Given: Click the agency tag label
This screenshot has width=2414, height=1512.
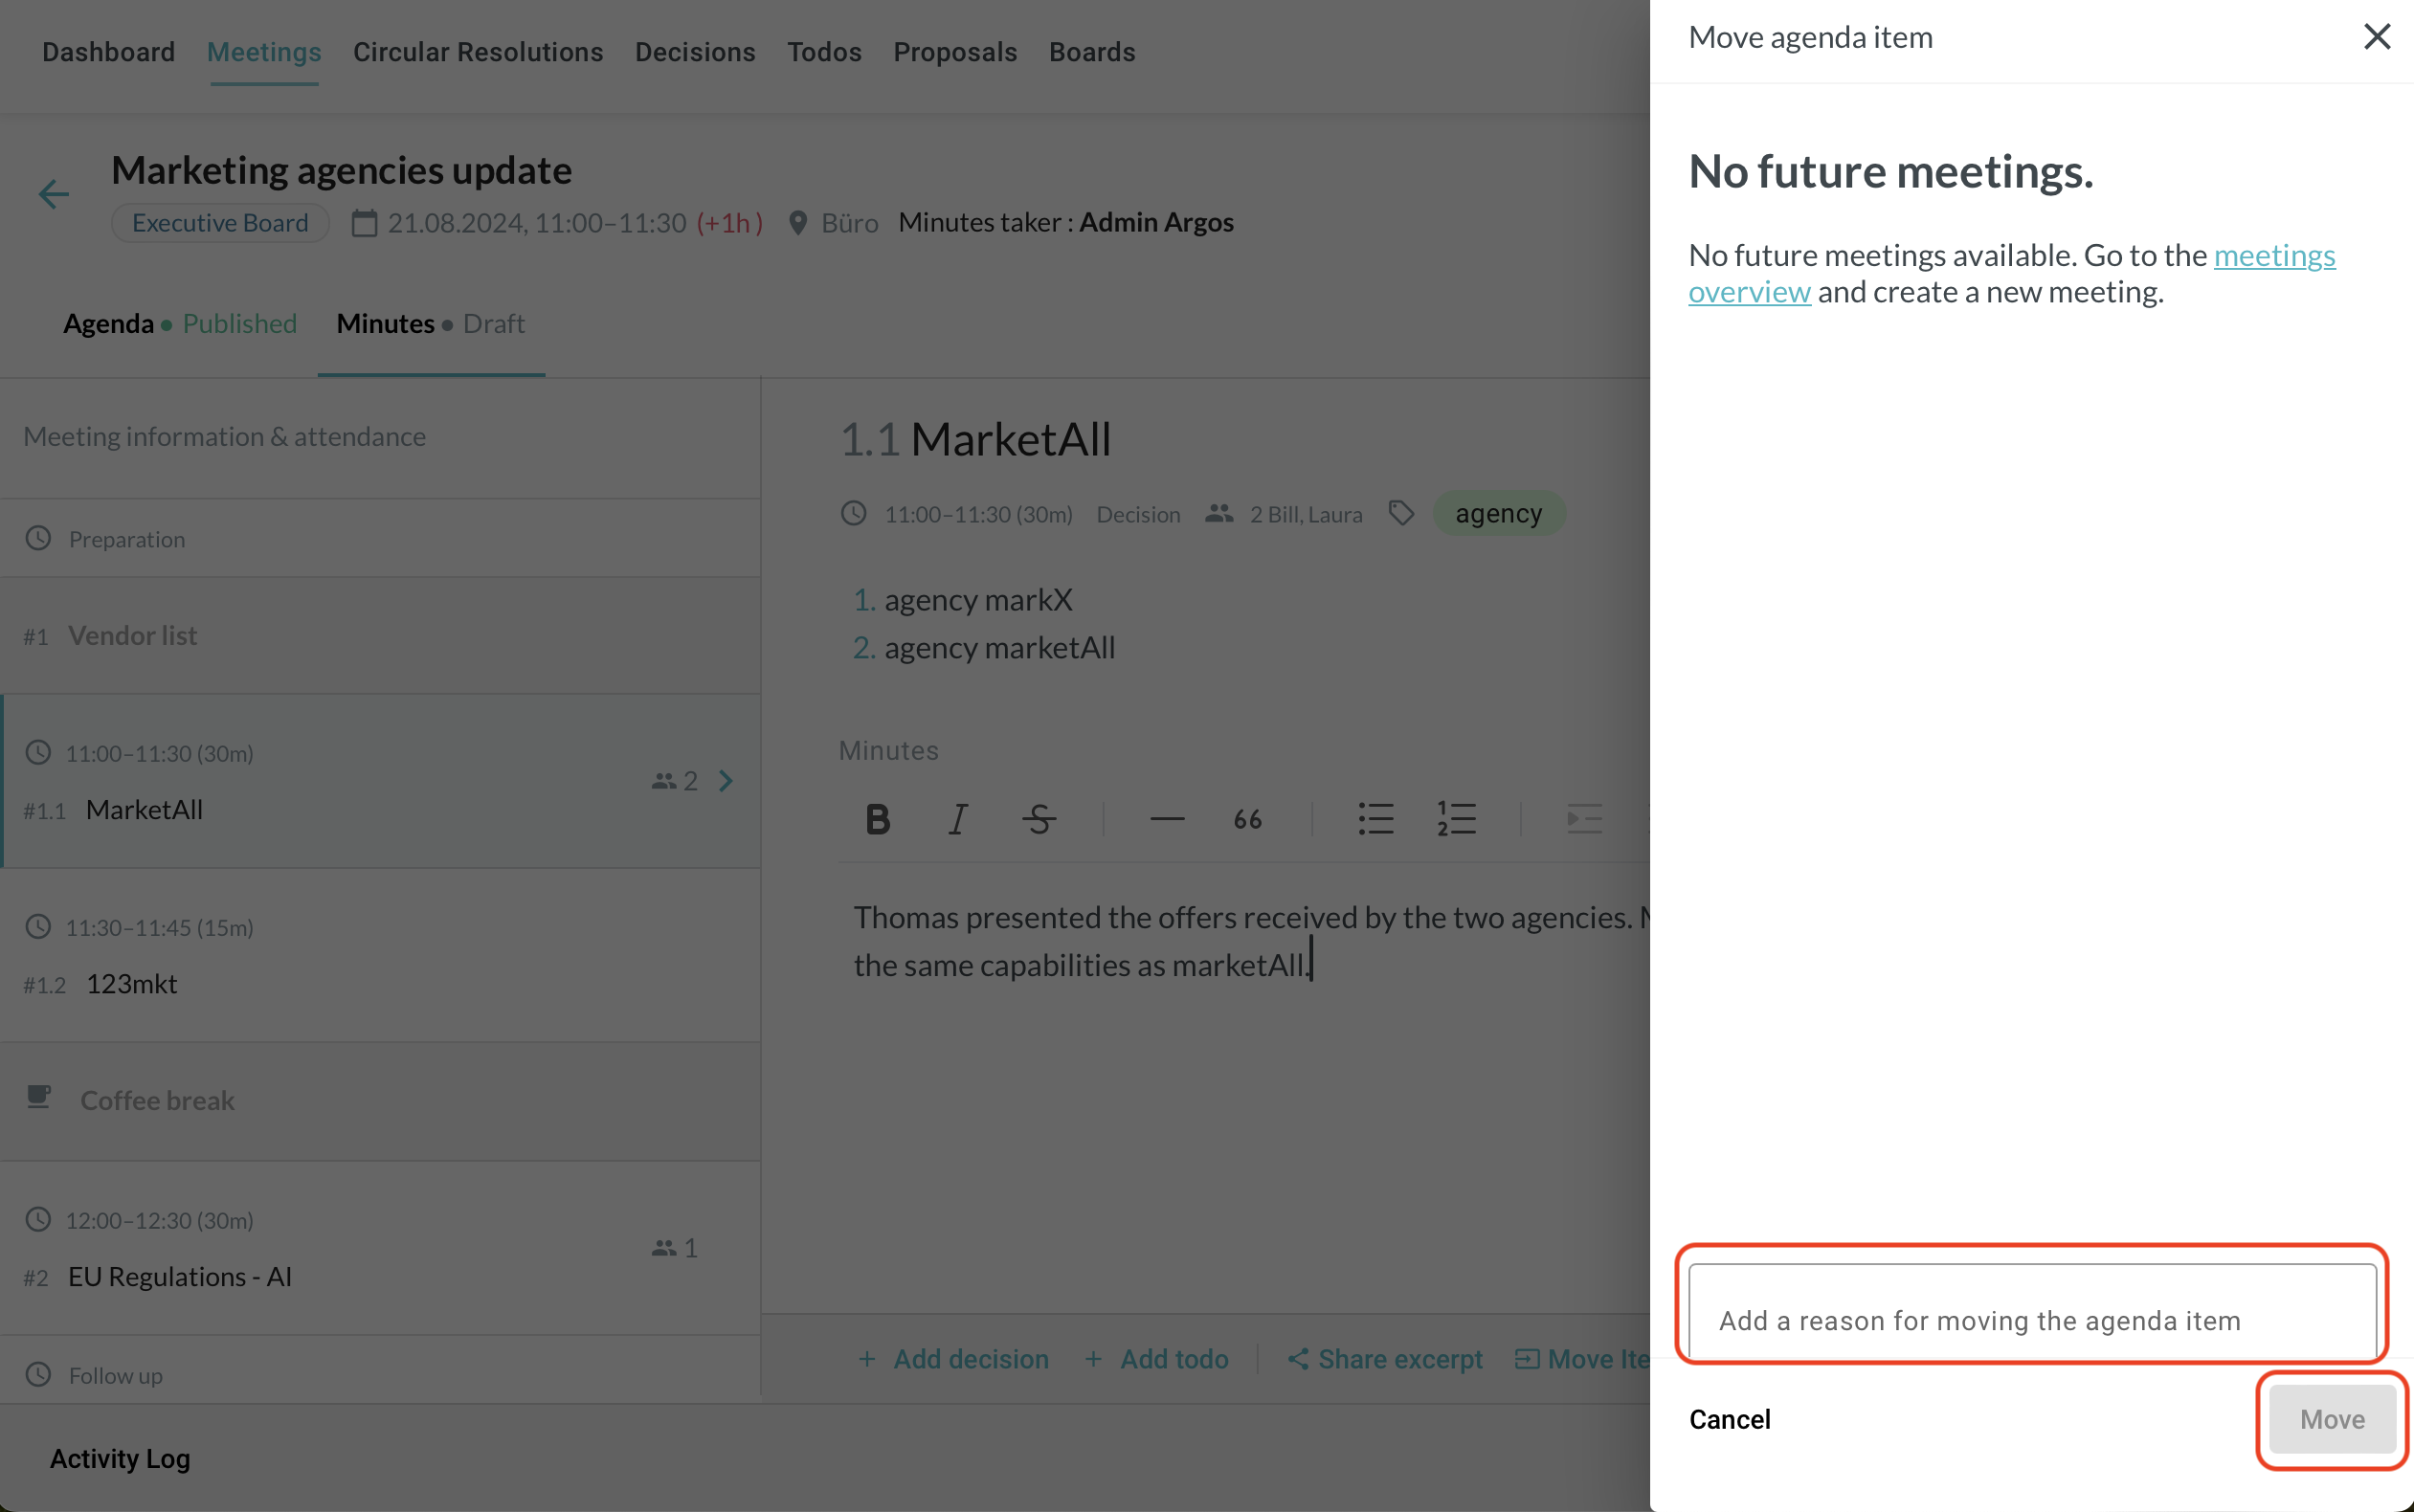Looking at the screenshot, I should tap(1498, 514).
